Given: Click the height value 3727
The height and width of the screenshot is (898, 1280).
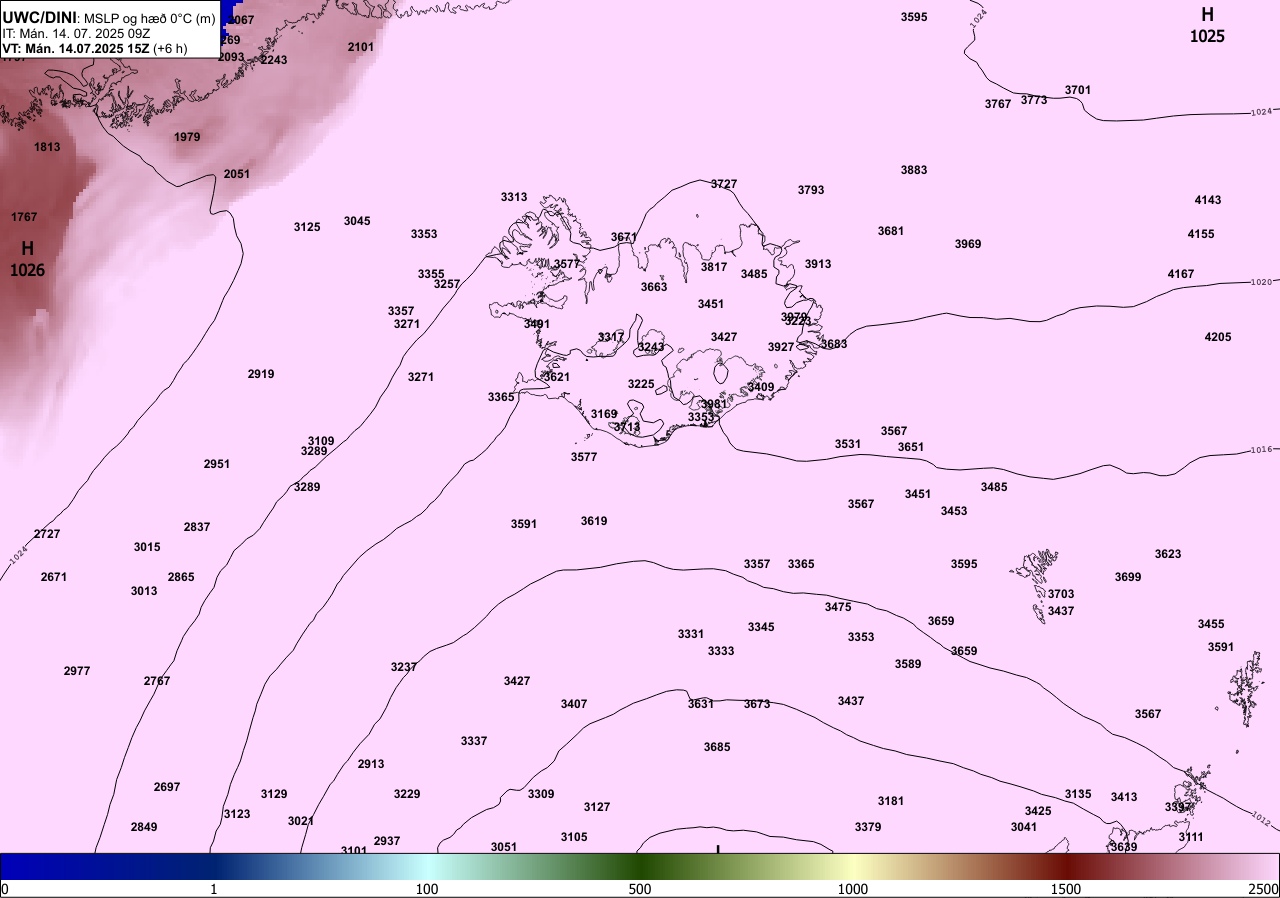Looking at the screenshot, I should click(x=724, y=184).
